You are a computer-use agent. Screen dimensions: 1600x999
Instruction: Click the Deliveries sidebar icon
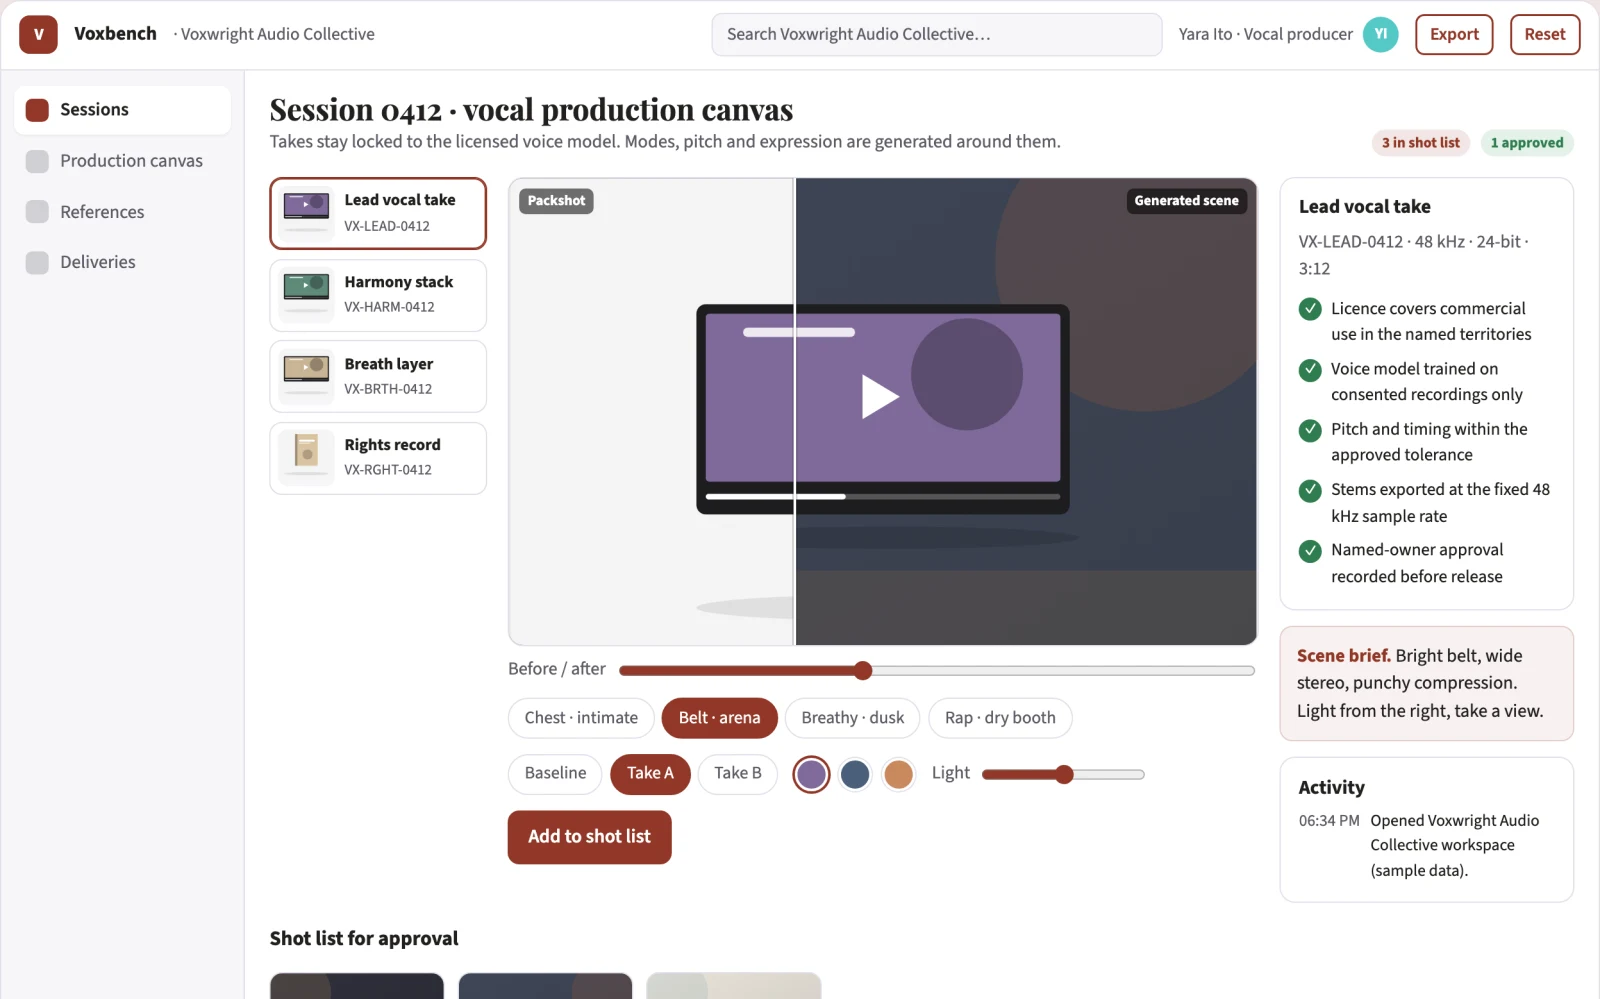pos(37,262)
